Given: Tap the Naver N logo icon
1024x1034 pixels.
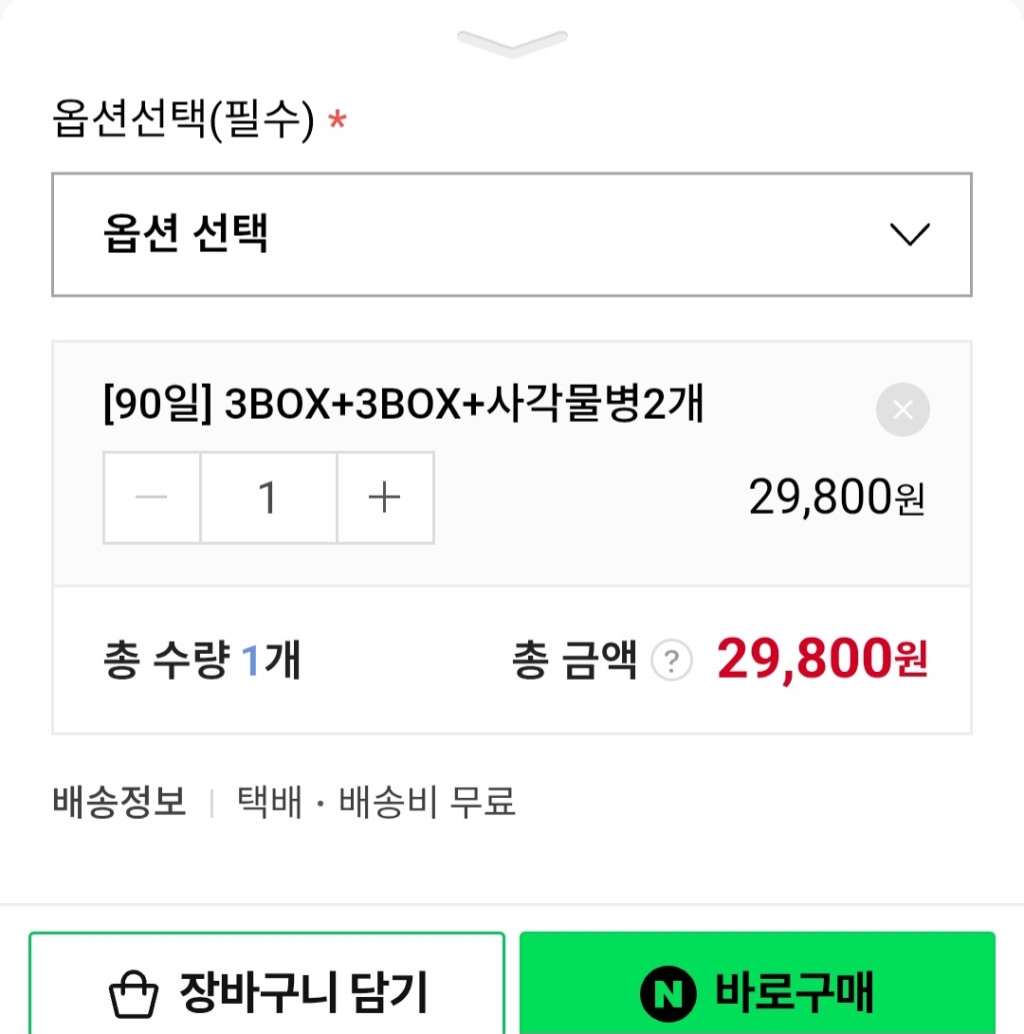Looking at the screenshot, I should (668, 994).
